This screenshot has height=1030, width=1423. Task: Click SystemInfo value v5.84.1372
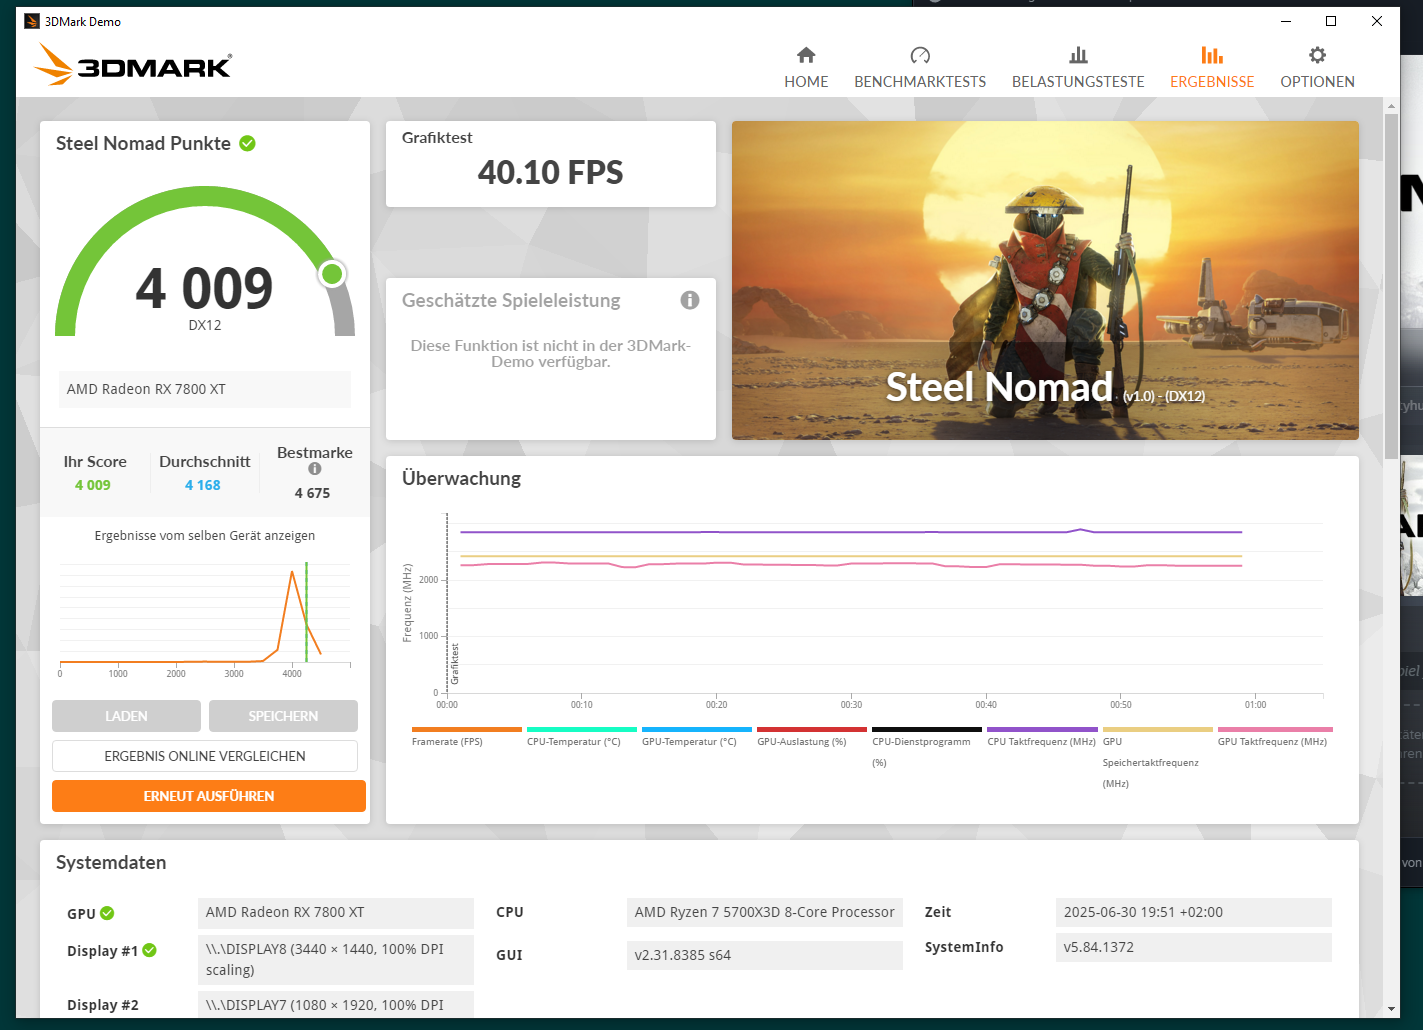tap(1193, 947)
